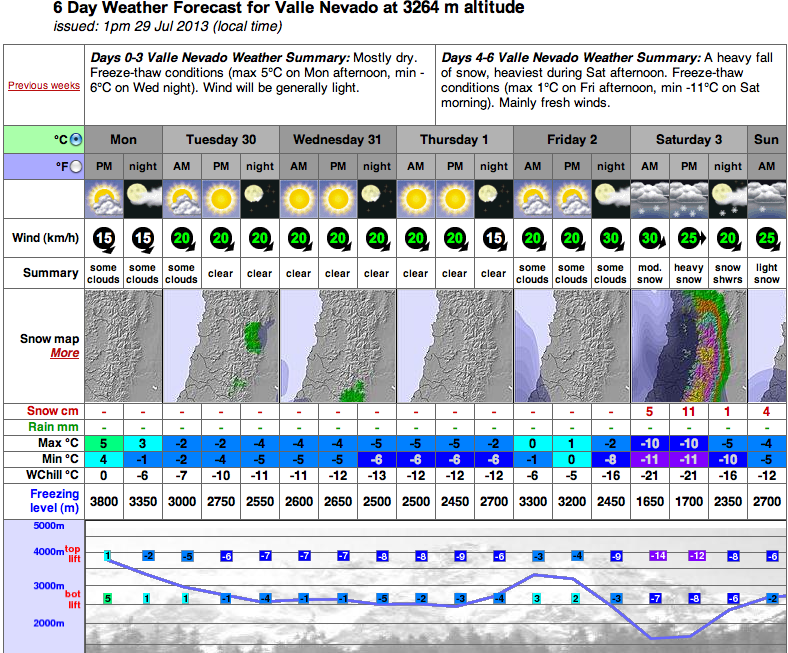Click Monday PM partly cloudy weather icon
The image size is (788, 653).
click(104, 199)
